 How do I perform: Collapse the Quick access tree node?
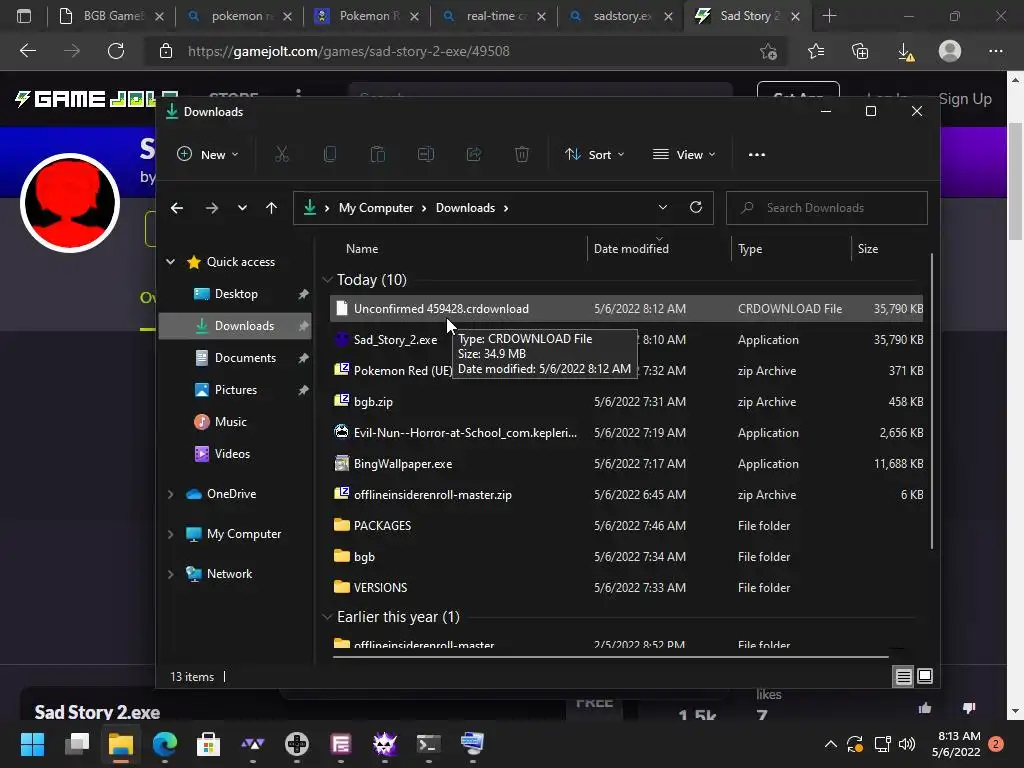(x=170, y=262)
